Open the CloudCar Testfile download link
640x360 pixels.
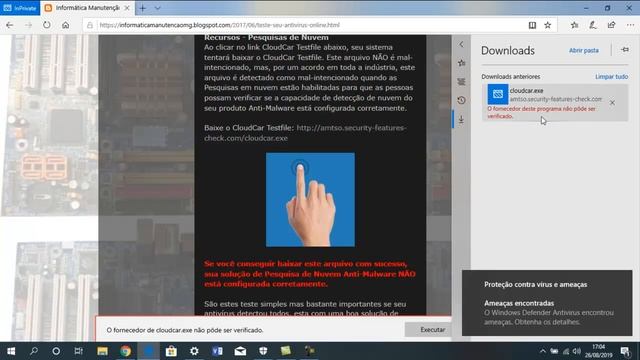point(305,133)
